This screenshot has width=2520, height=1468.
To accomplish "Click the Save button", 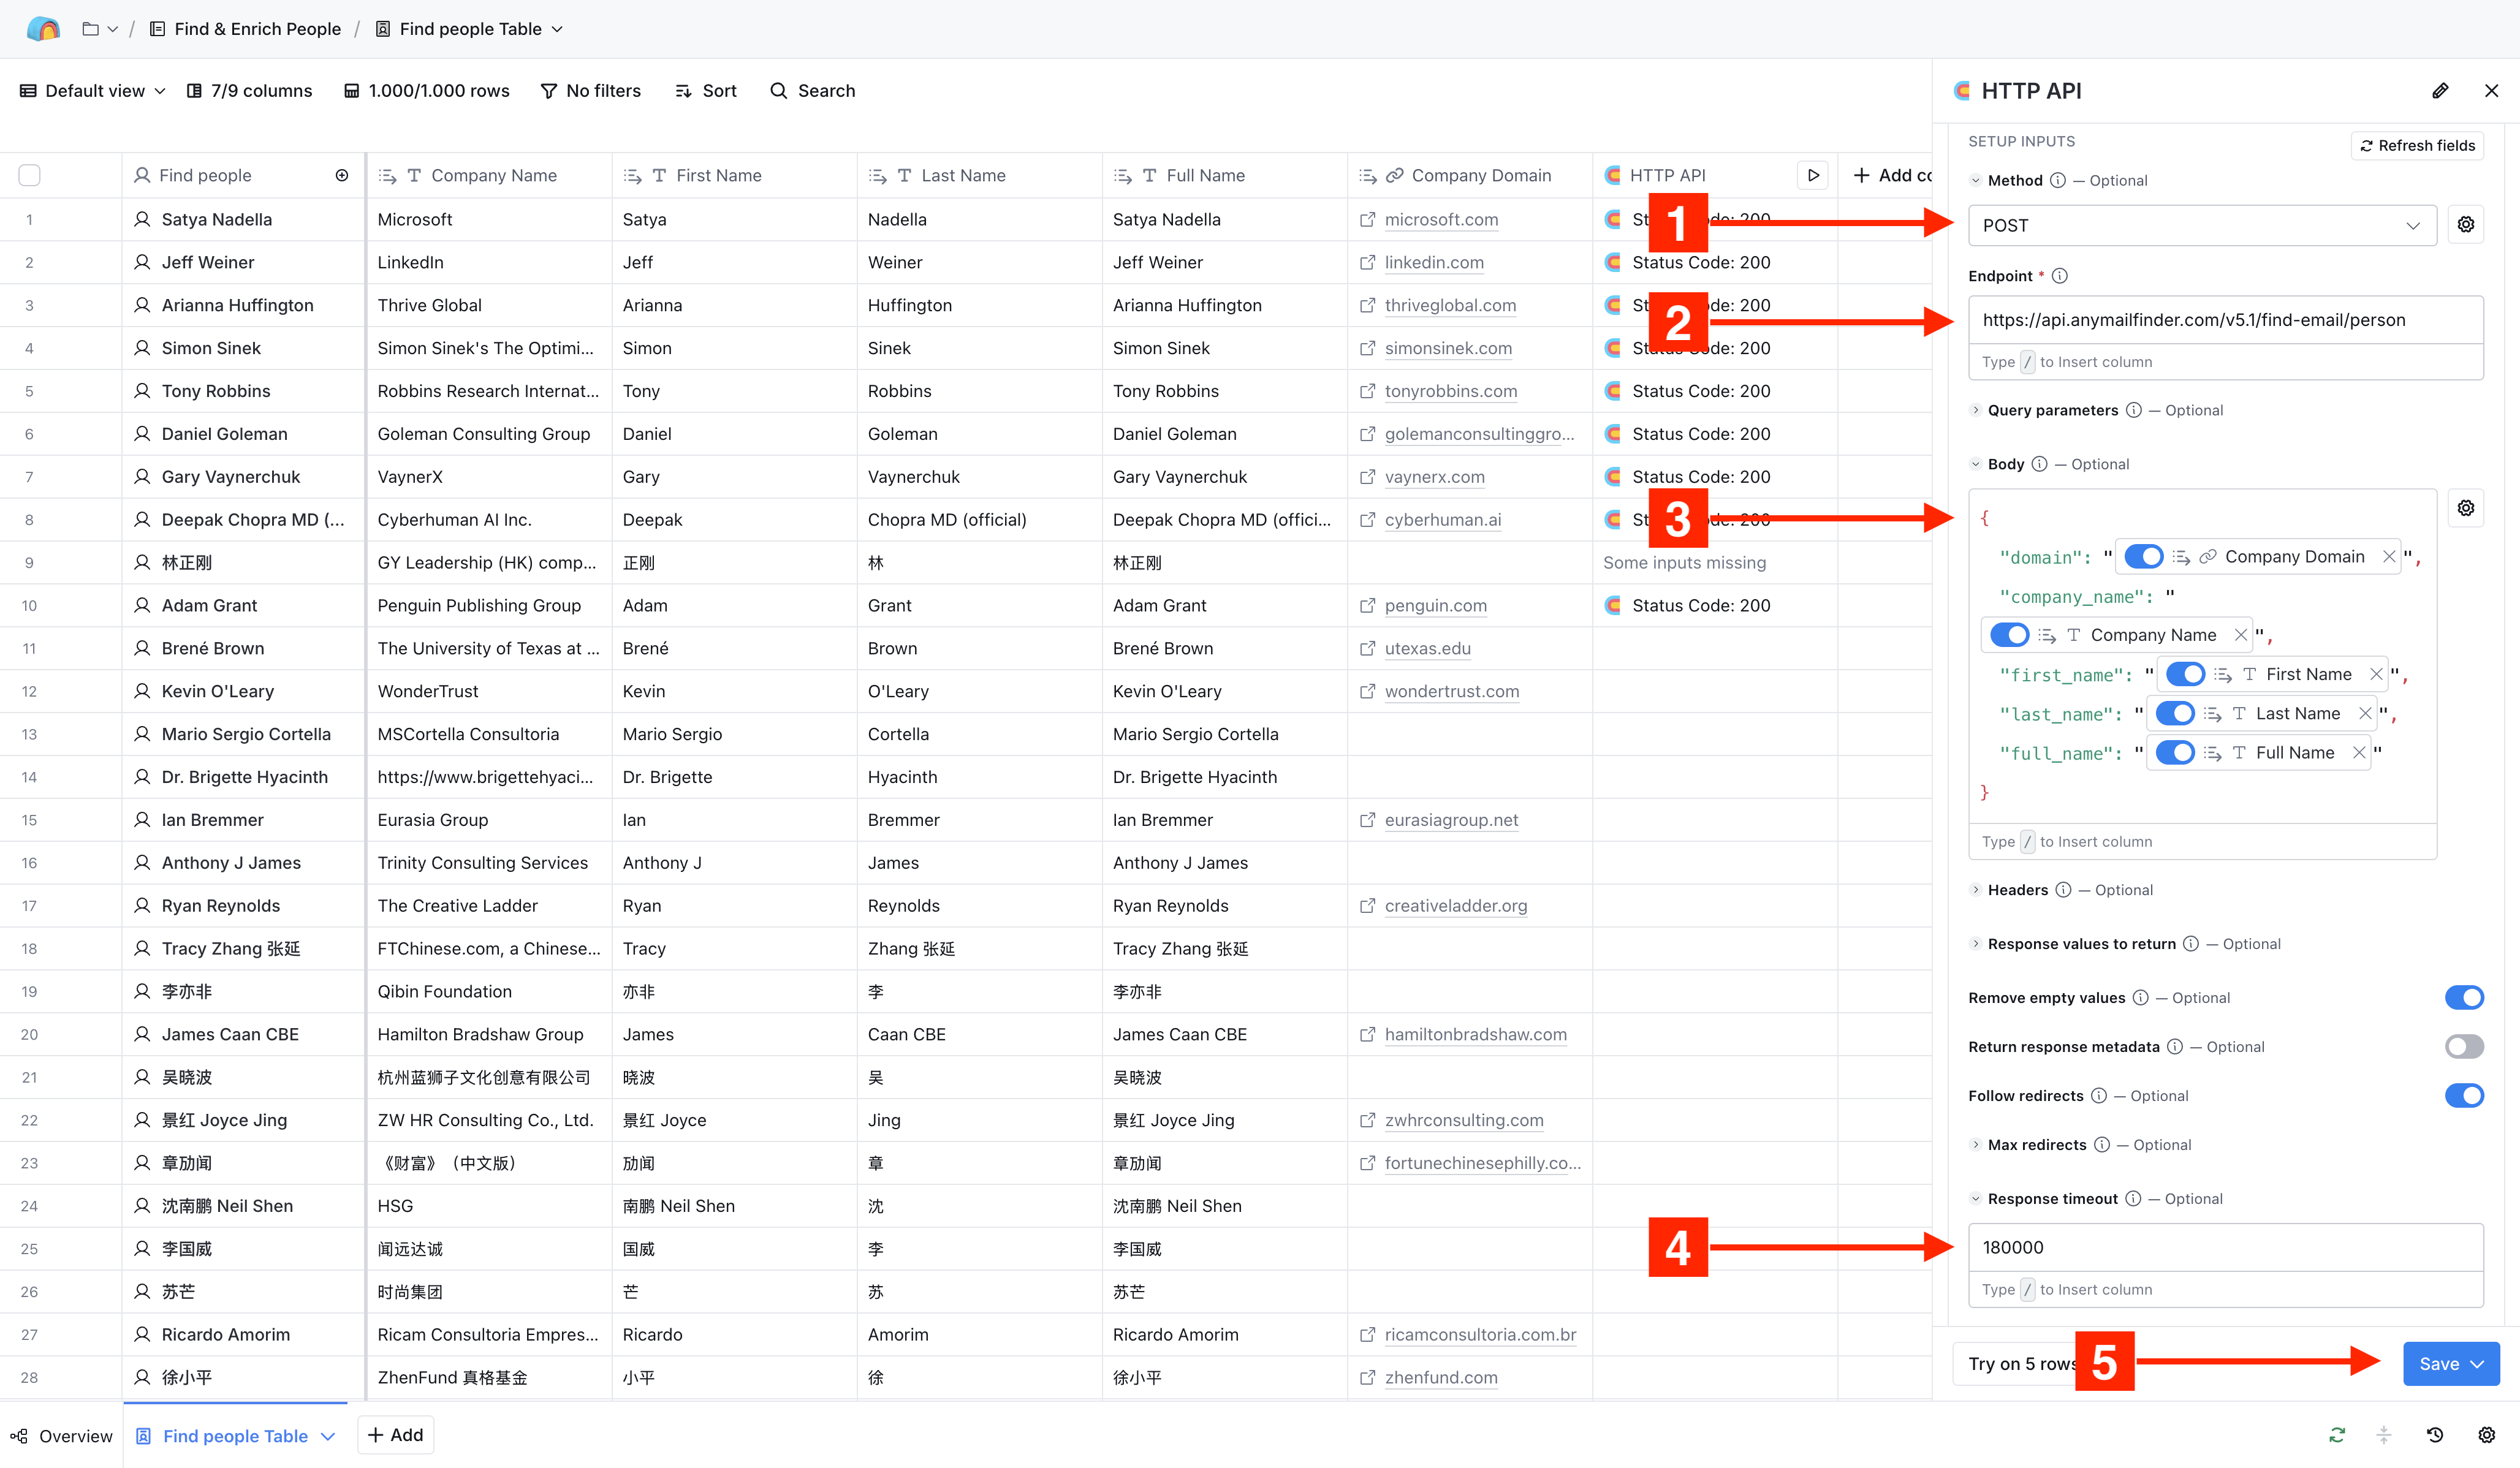I will (2451, 1364).
